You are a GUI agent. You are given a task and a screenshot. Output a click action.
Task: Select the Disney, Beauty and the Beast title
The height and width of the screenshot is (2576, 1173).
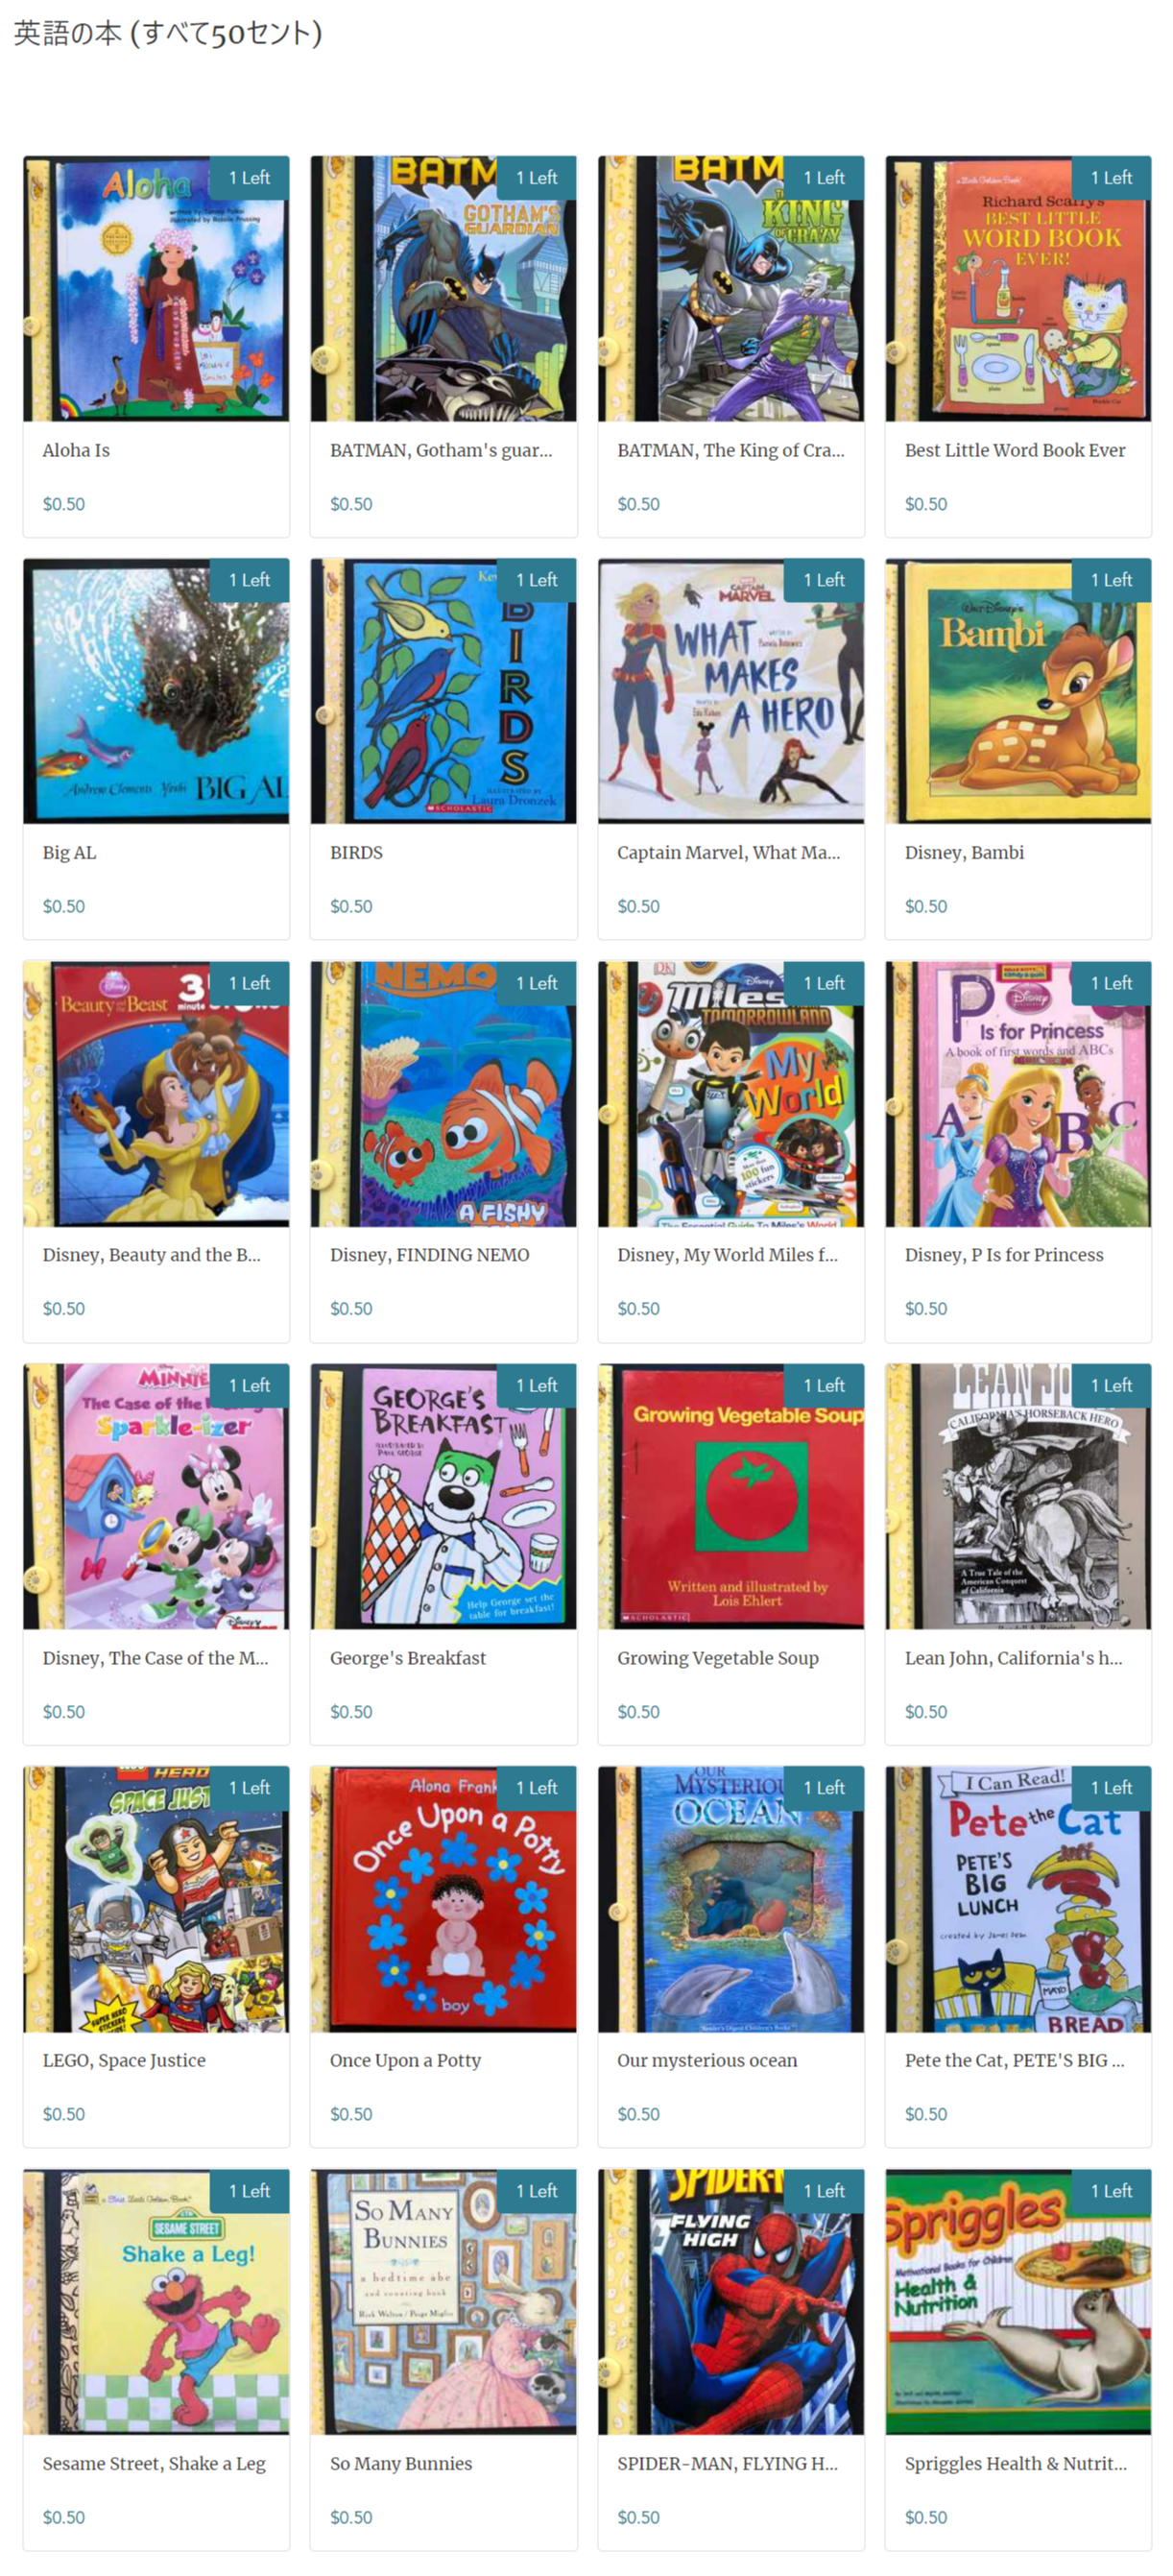pos(151,1254)
